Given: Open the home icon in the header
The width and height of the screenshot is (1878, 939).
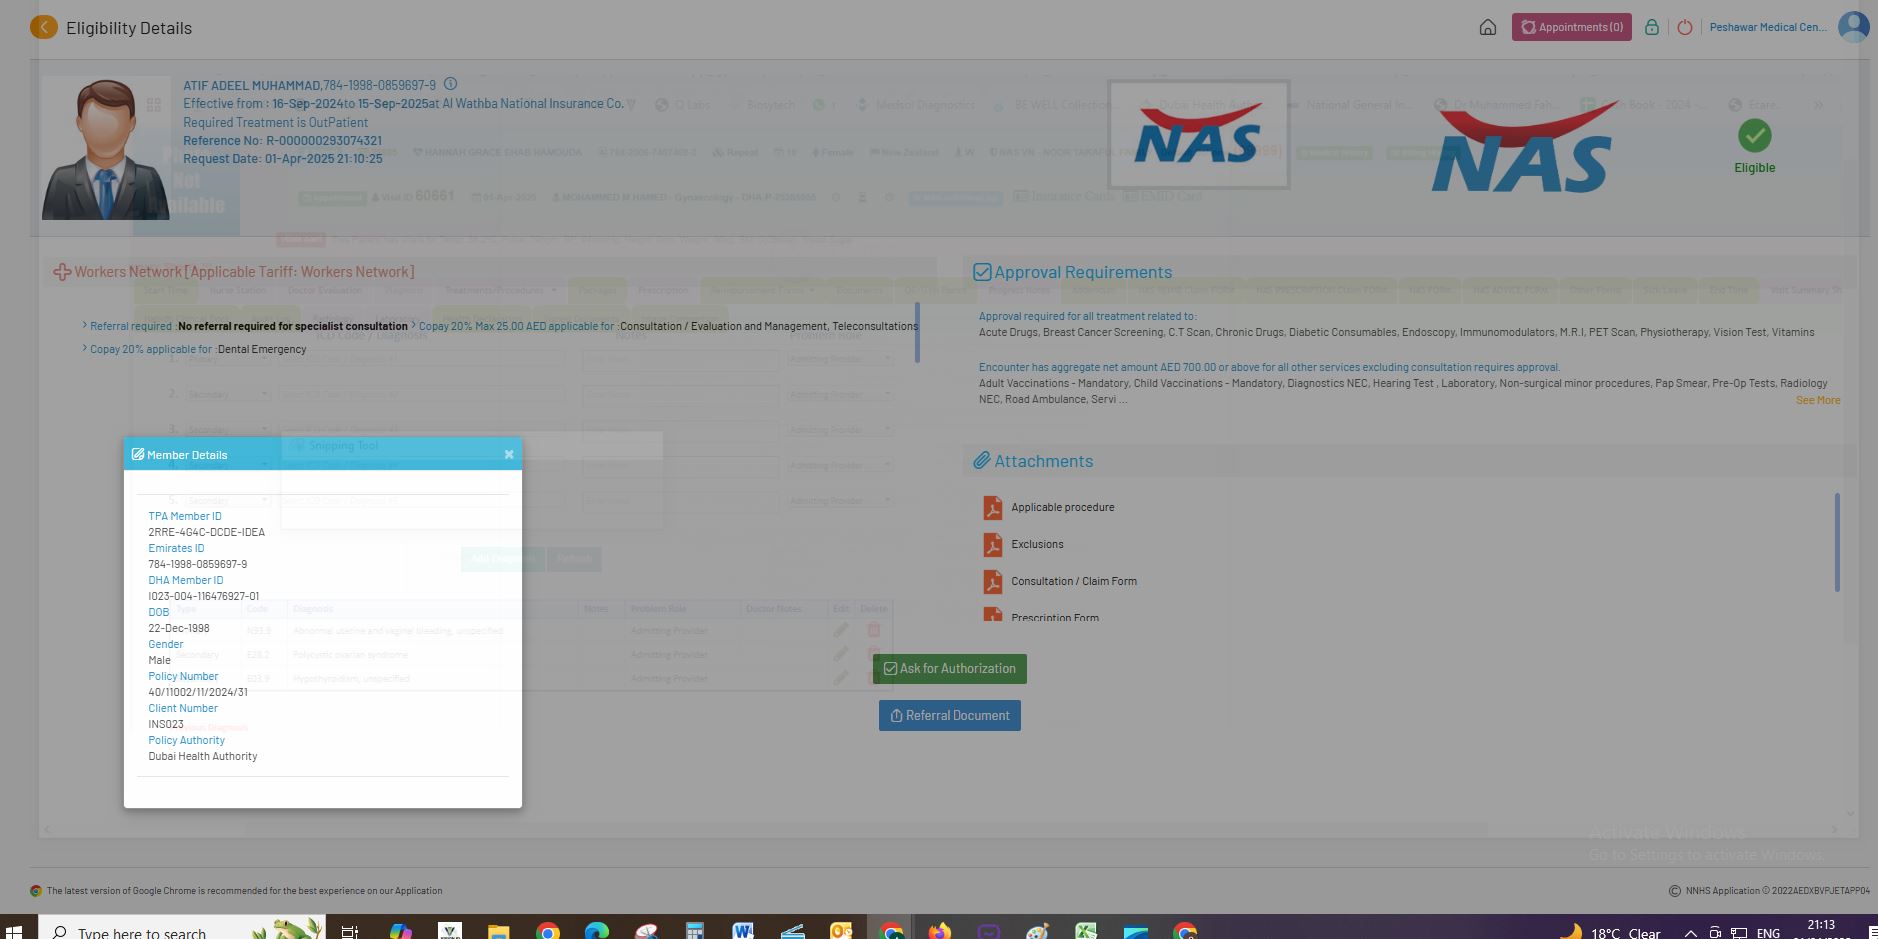Looking at the screenshot, I should [1488, 27].
